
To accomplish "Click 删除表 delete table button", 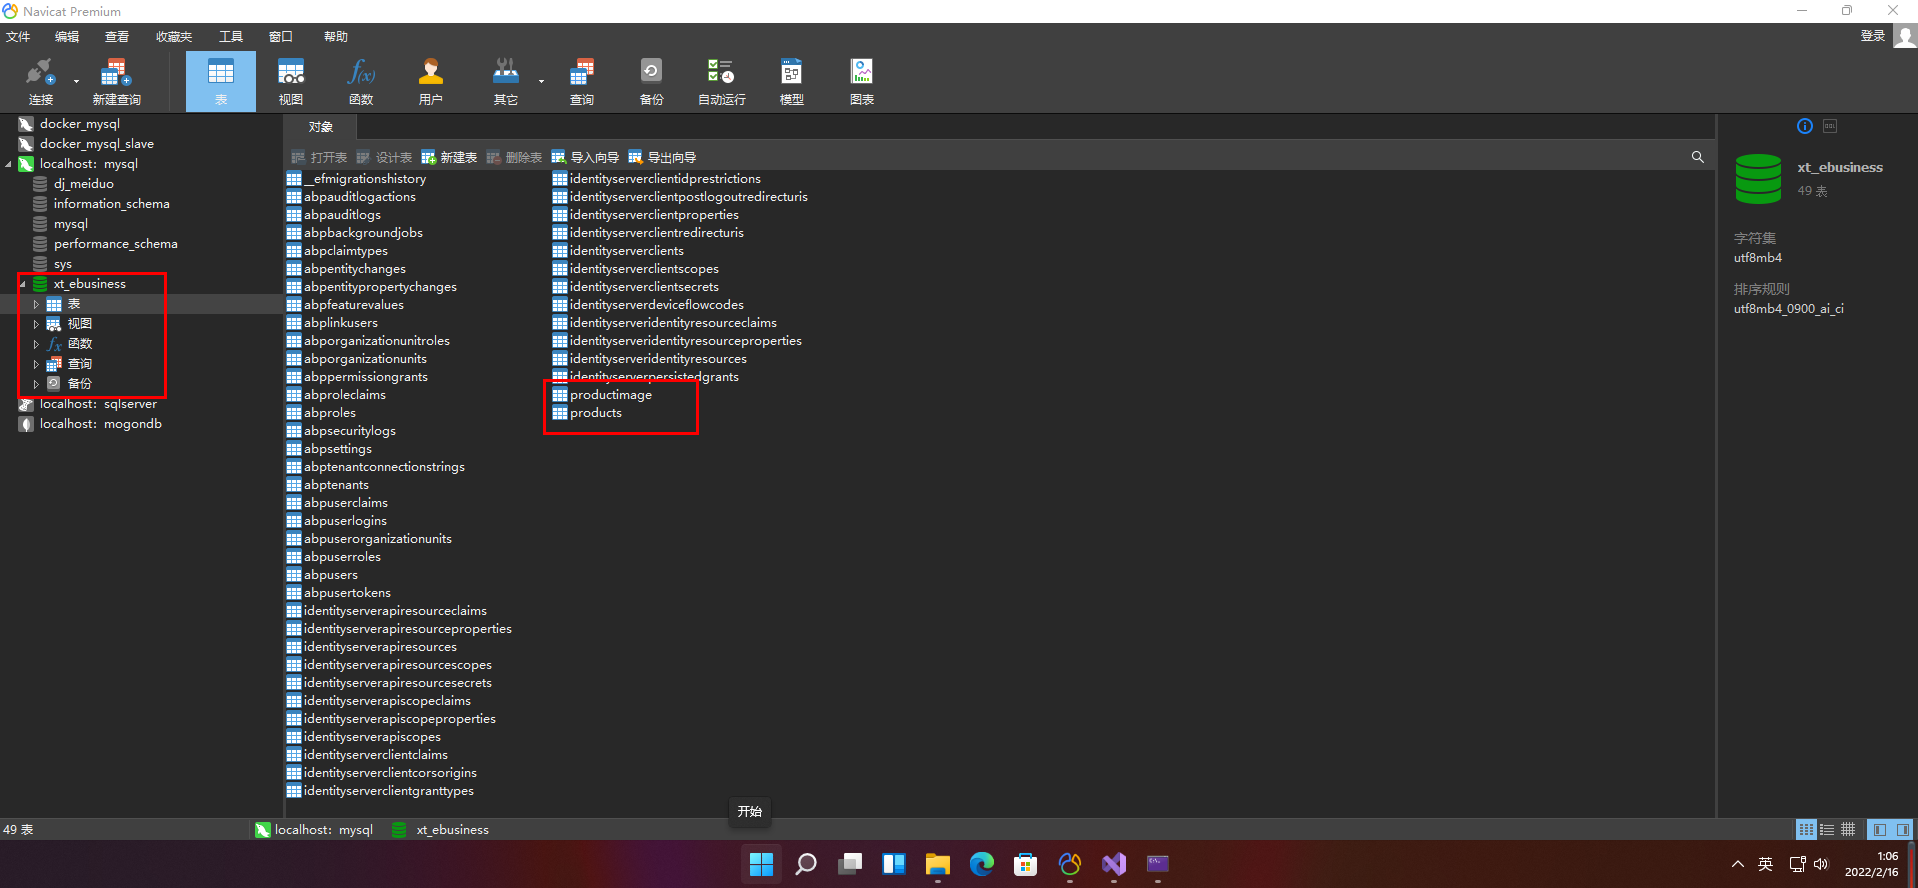I will pyautogui.click(x=514, y=157).
